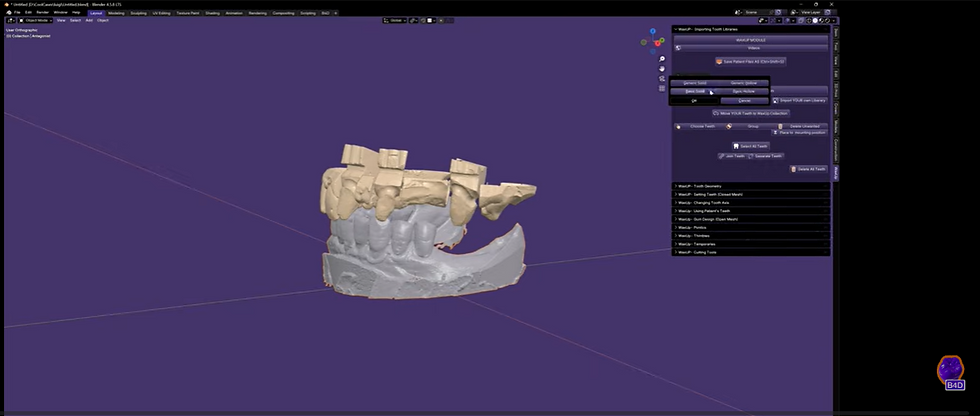The width and height of the screenshot is (980, 416).
Task: Toggle the camera view icon
Action: (x=662, y=79)
